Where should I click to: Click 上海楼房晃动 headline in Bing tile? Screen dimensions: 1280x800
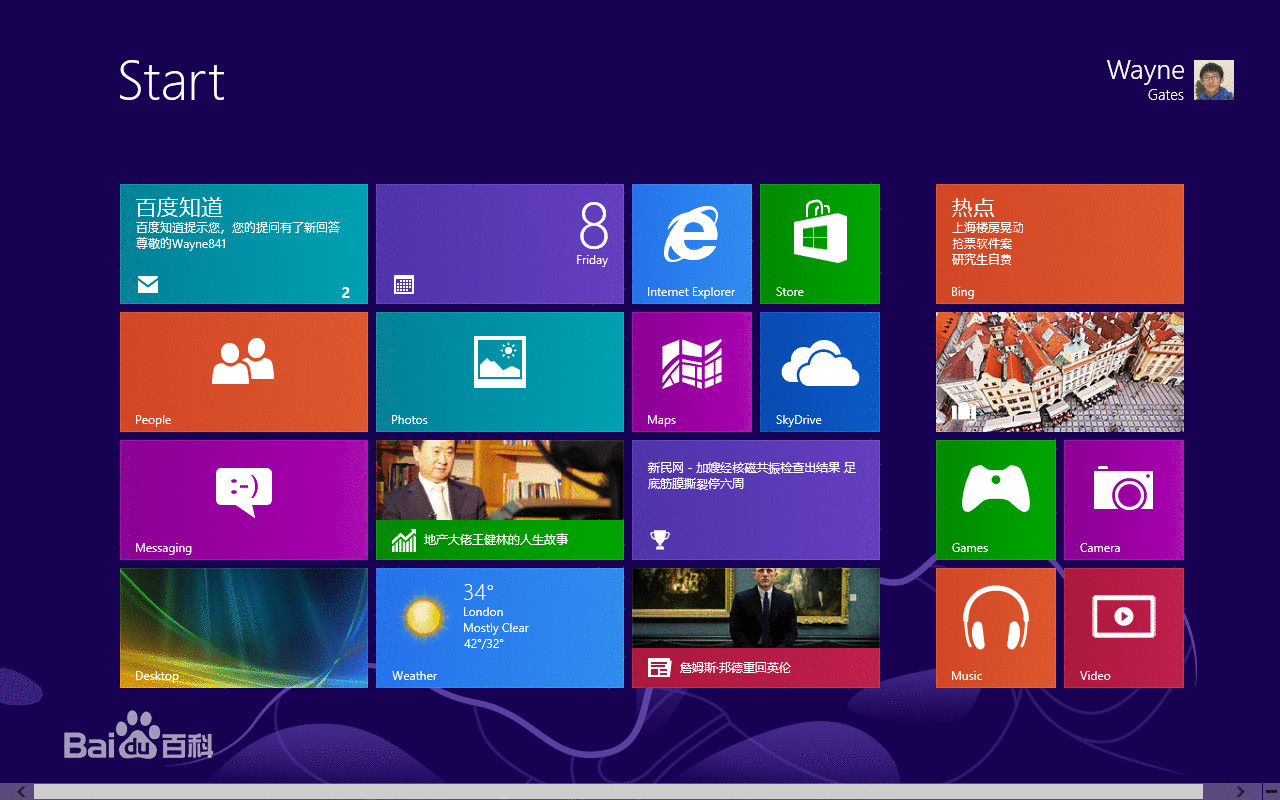(x=988, y=228)
